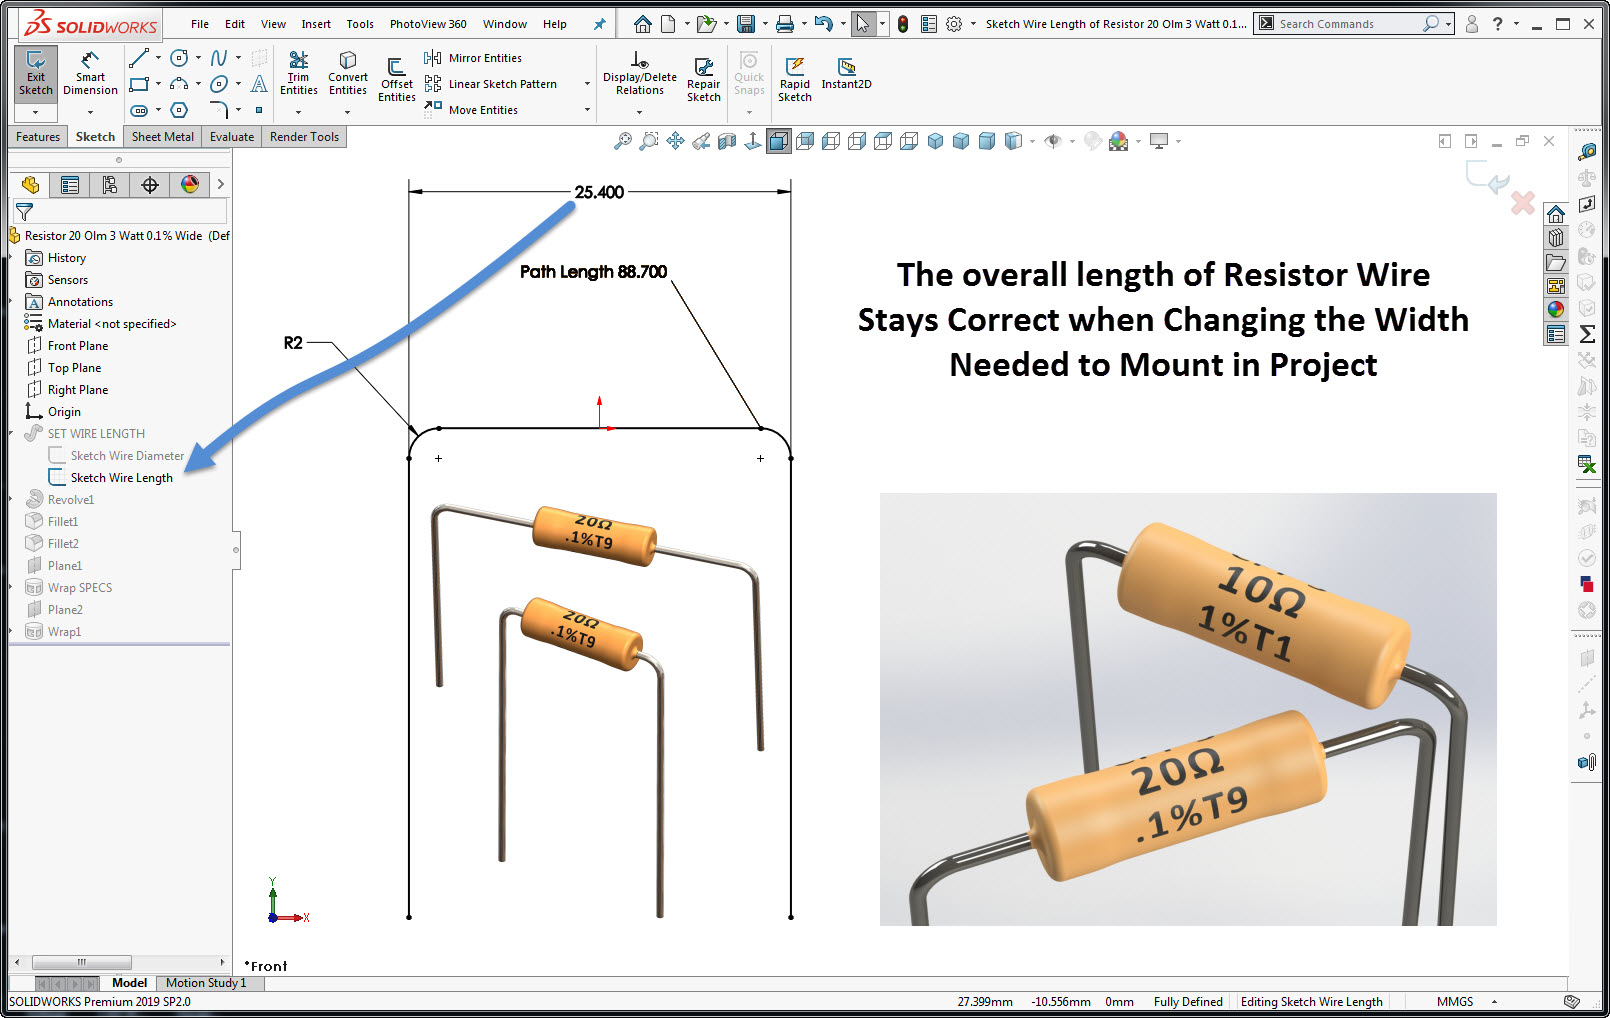Image resolution: width=1610 pixels, height=1018 pixels.
Task: Expand the Revolve1 feature in tree
Action: pyautogui.click(x=11, y=500)
